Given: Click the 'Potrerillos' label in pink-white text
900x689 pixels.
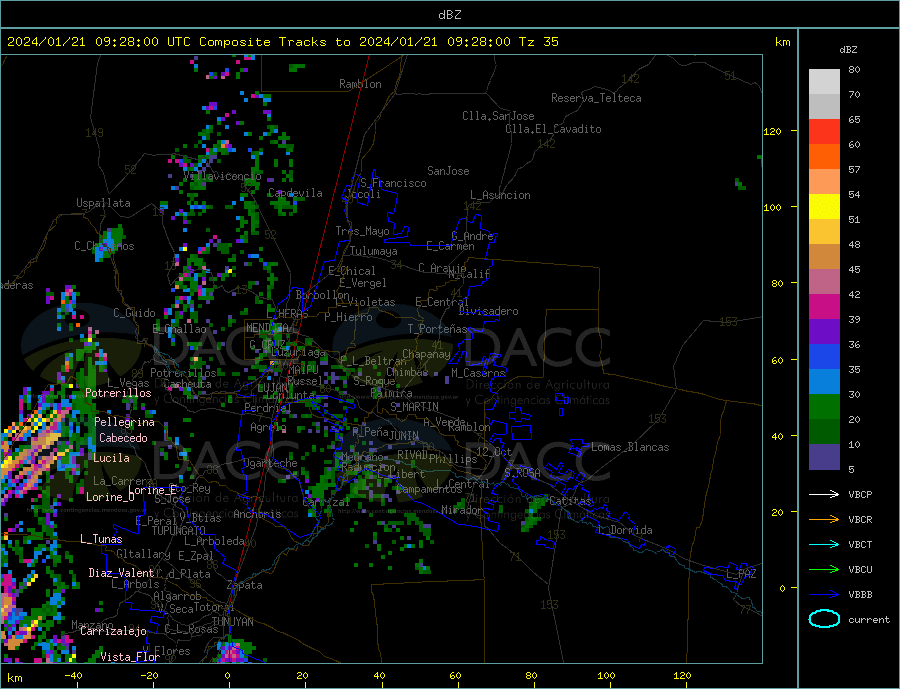Looking at the screenshot, I should pos(118,393).
